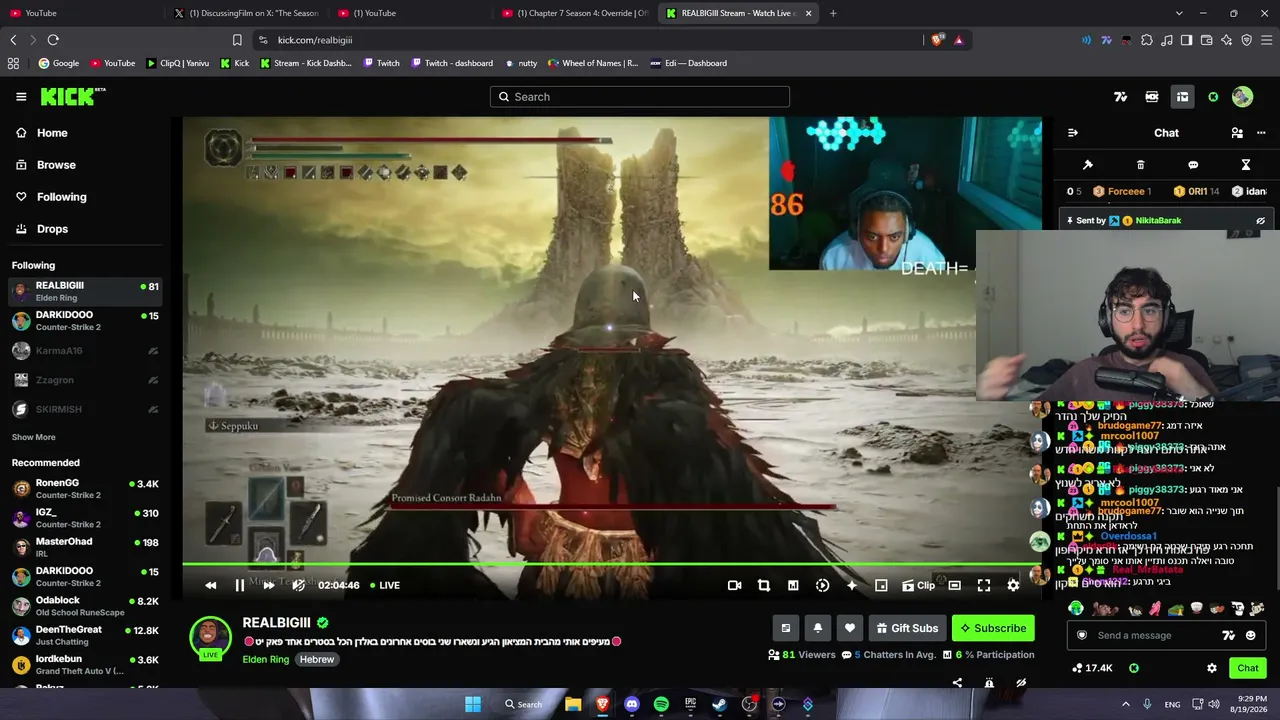Reload the page
The height and width of the screenshot is (720, 1280).
pyautogui.click(x=53, y=40)
